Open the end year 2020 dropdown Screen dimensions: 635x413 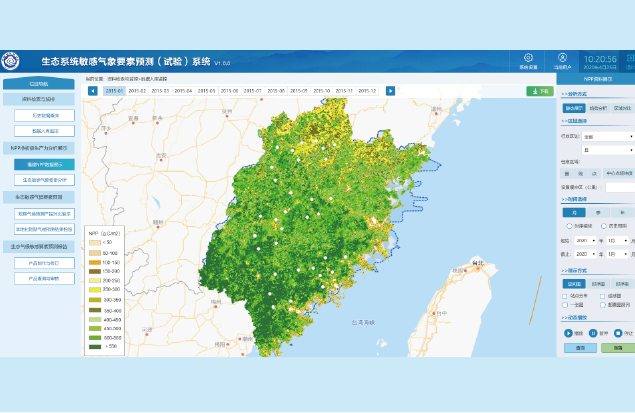click(584, 254)
